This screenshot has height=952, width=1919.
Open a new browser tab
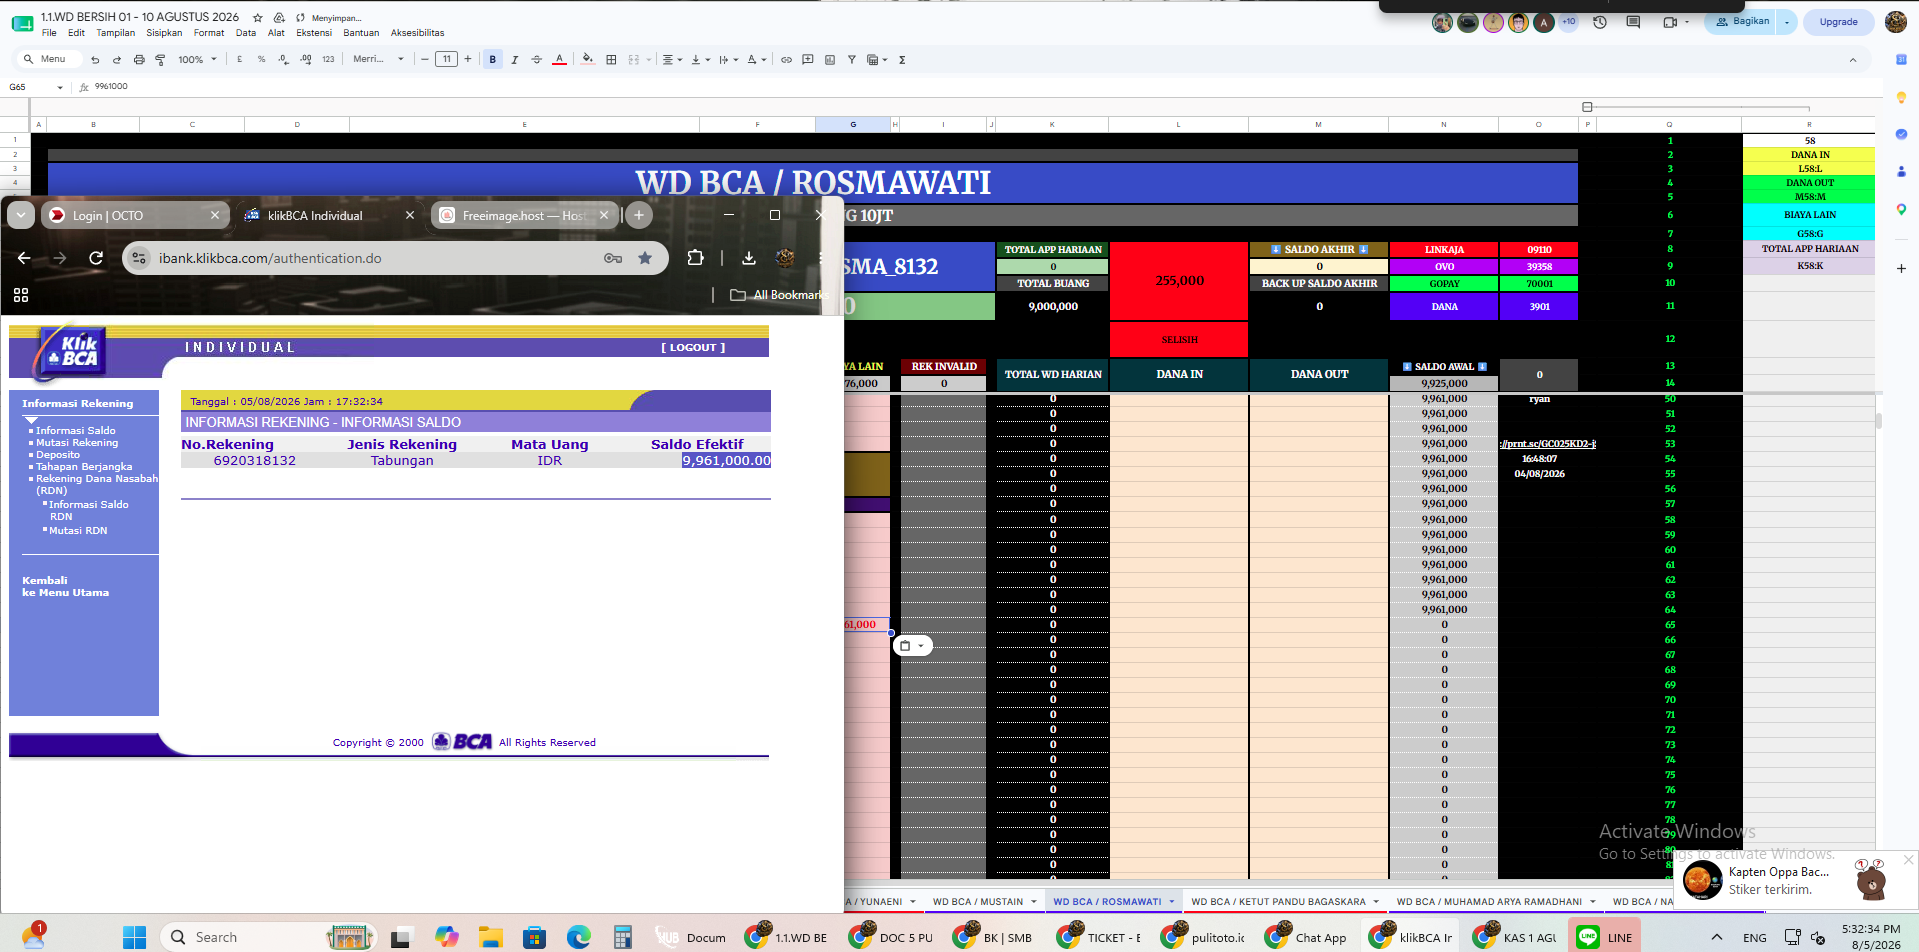click(639, 215)
